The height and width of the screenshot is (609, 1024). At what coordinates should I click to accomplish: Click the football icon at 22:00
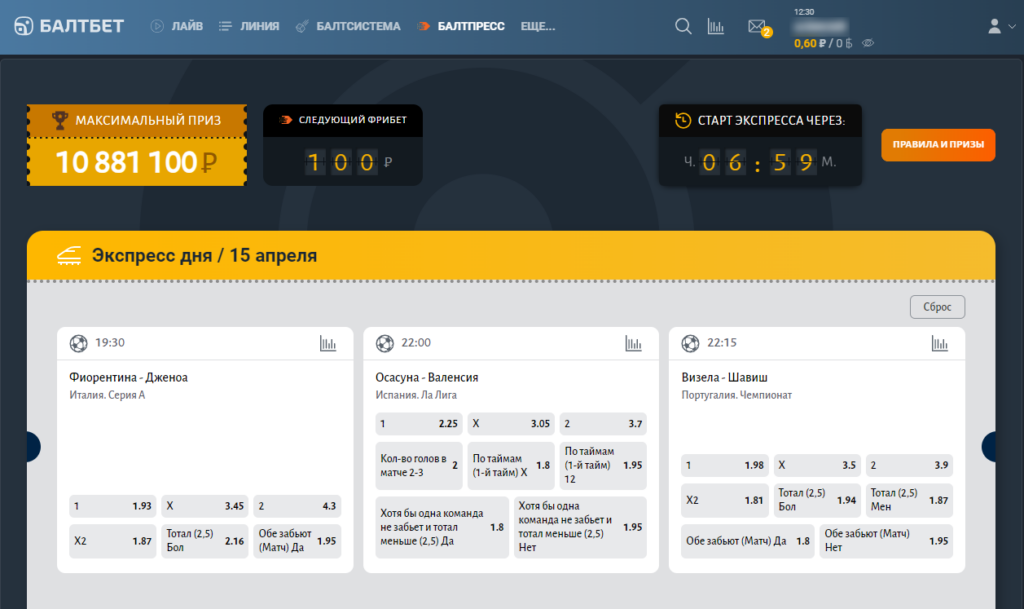click(x=385, y=343)
